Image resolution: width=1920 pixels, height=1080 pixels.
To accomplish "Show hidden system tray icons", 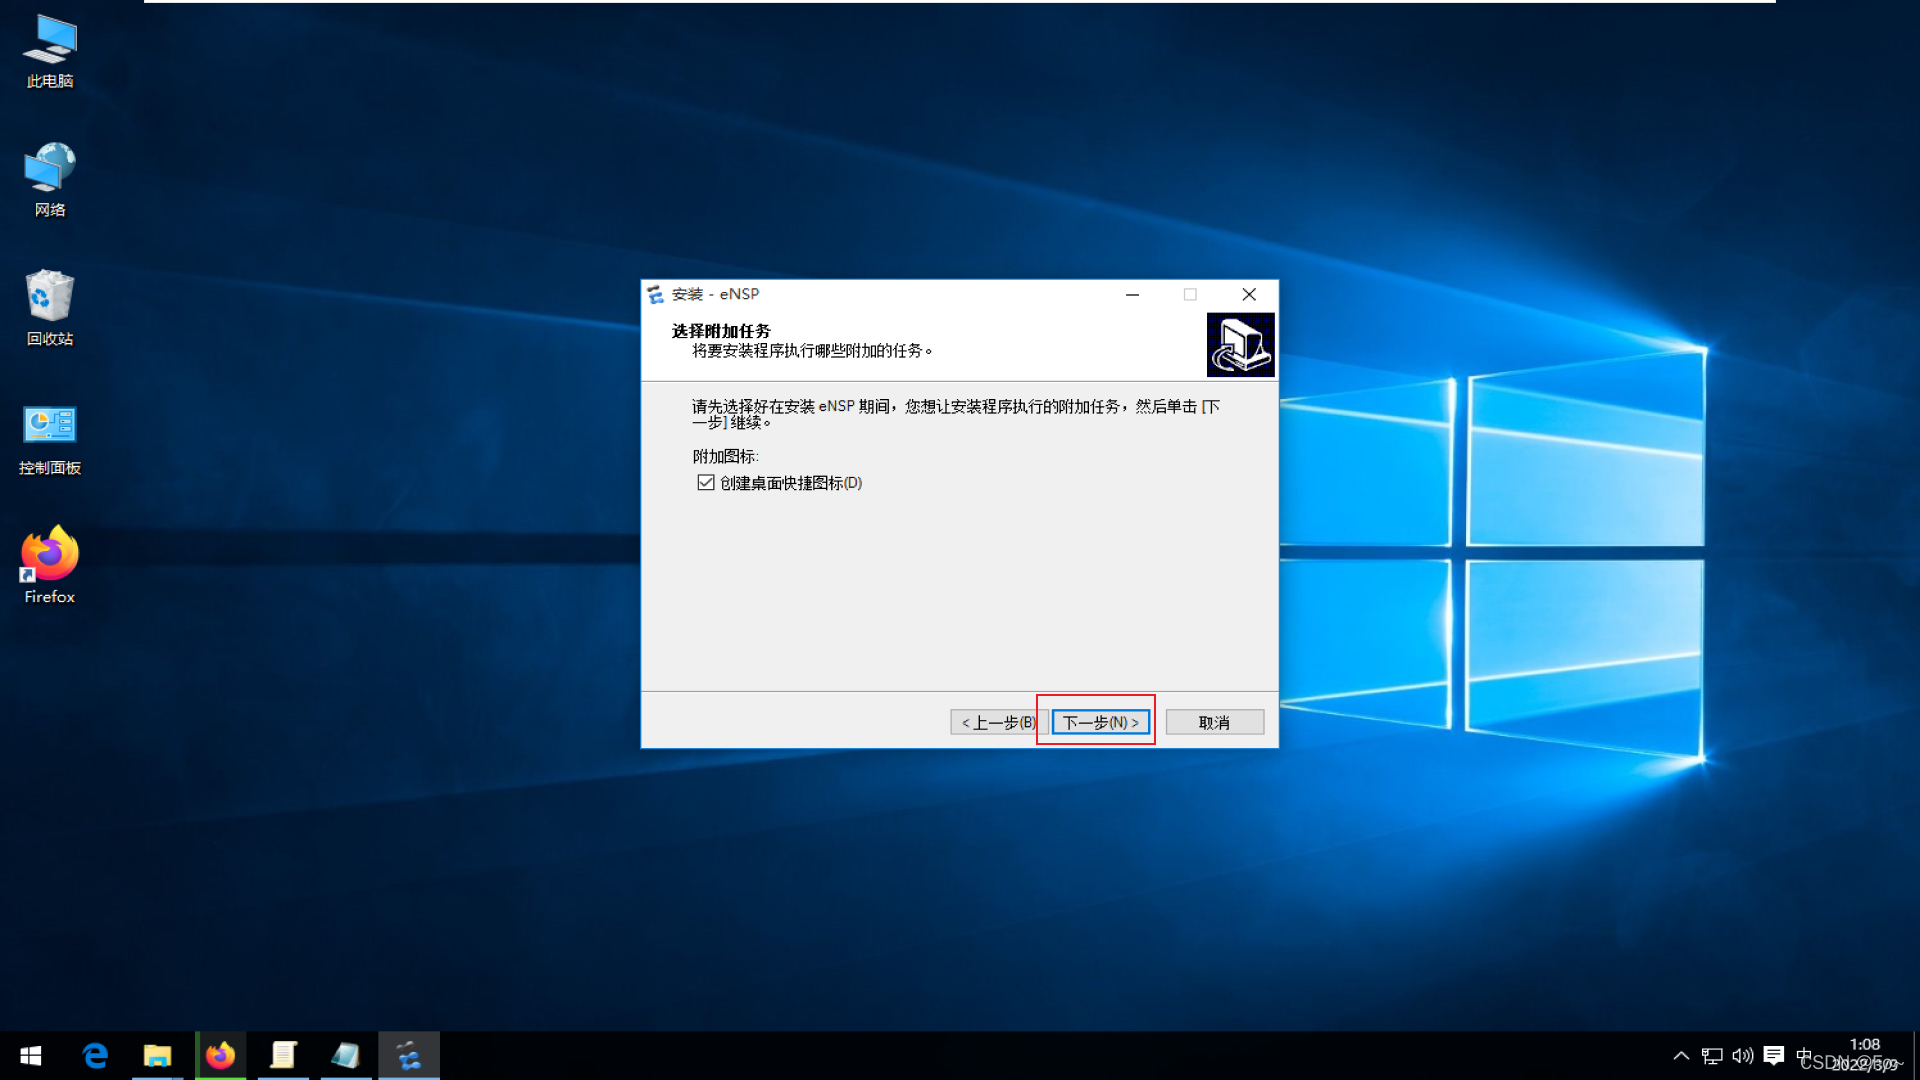I will 1681,1056.
